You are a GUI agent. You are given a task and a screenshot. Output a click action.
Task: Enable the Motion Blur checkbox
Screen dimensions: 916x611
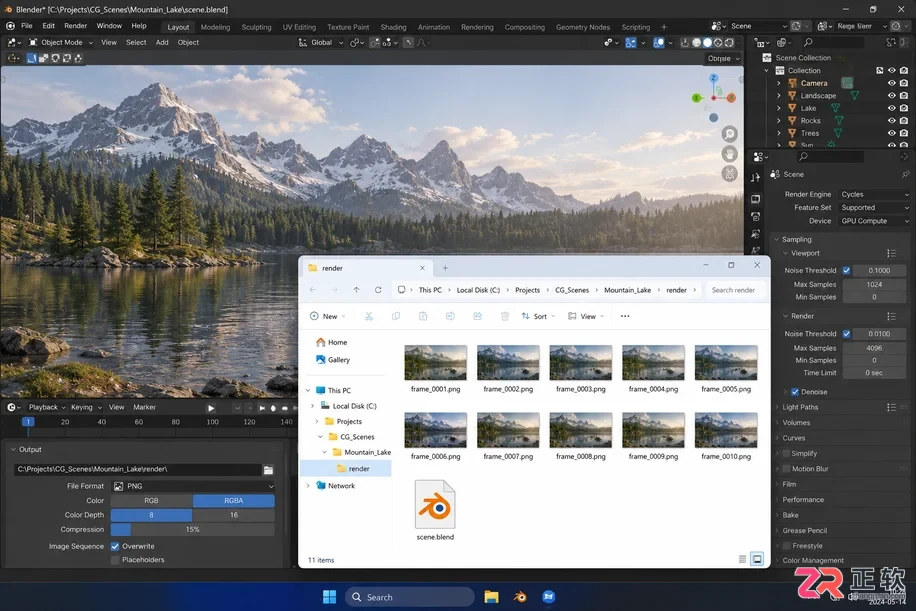coord(786,468)
